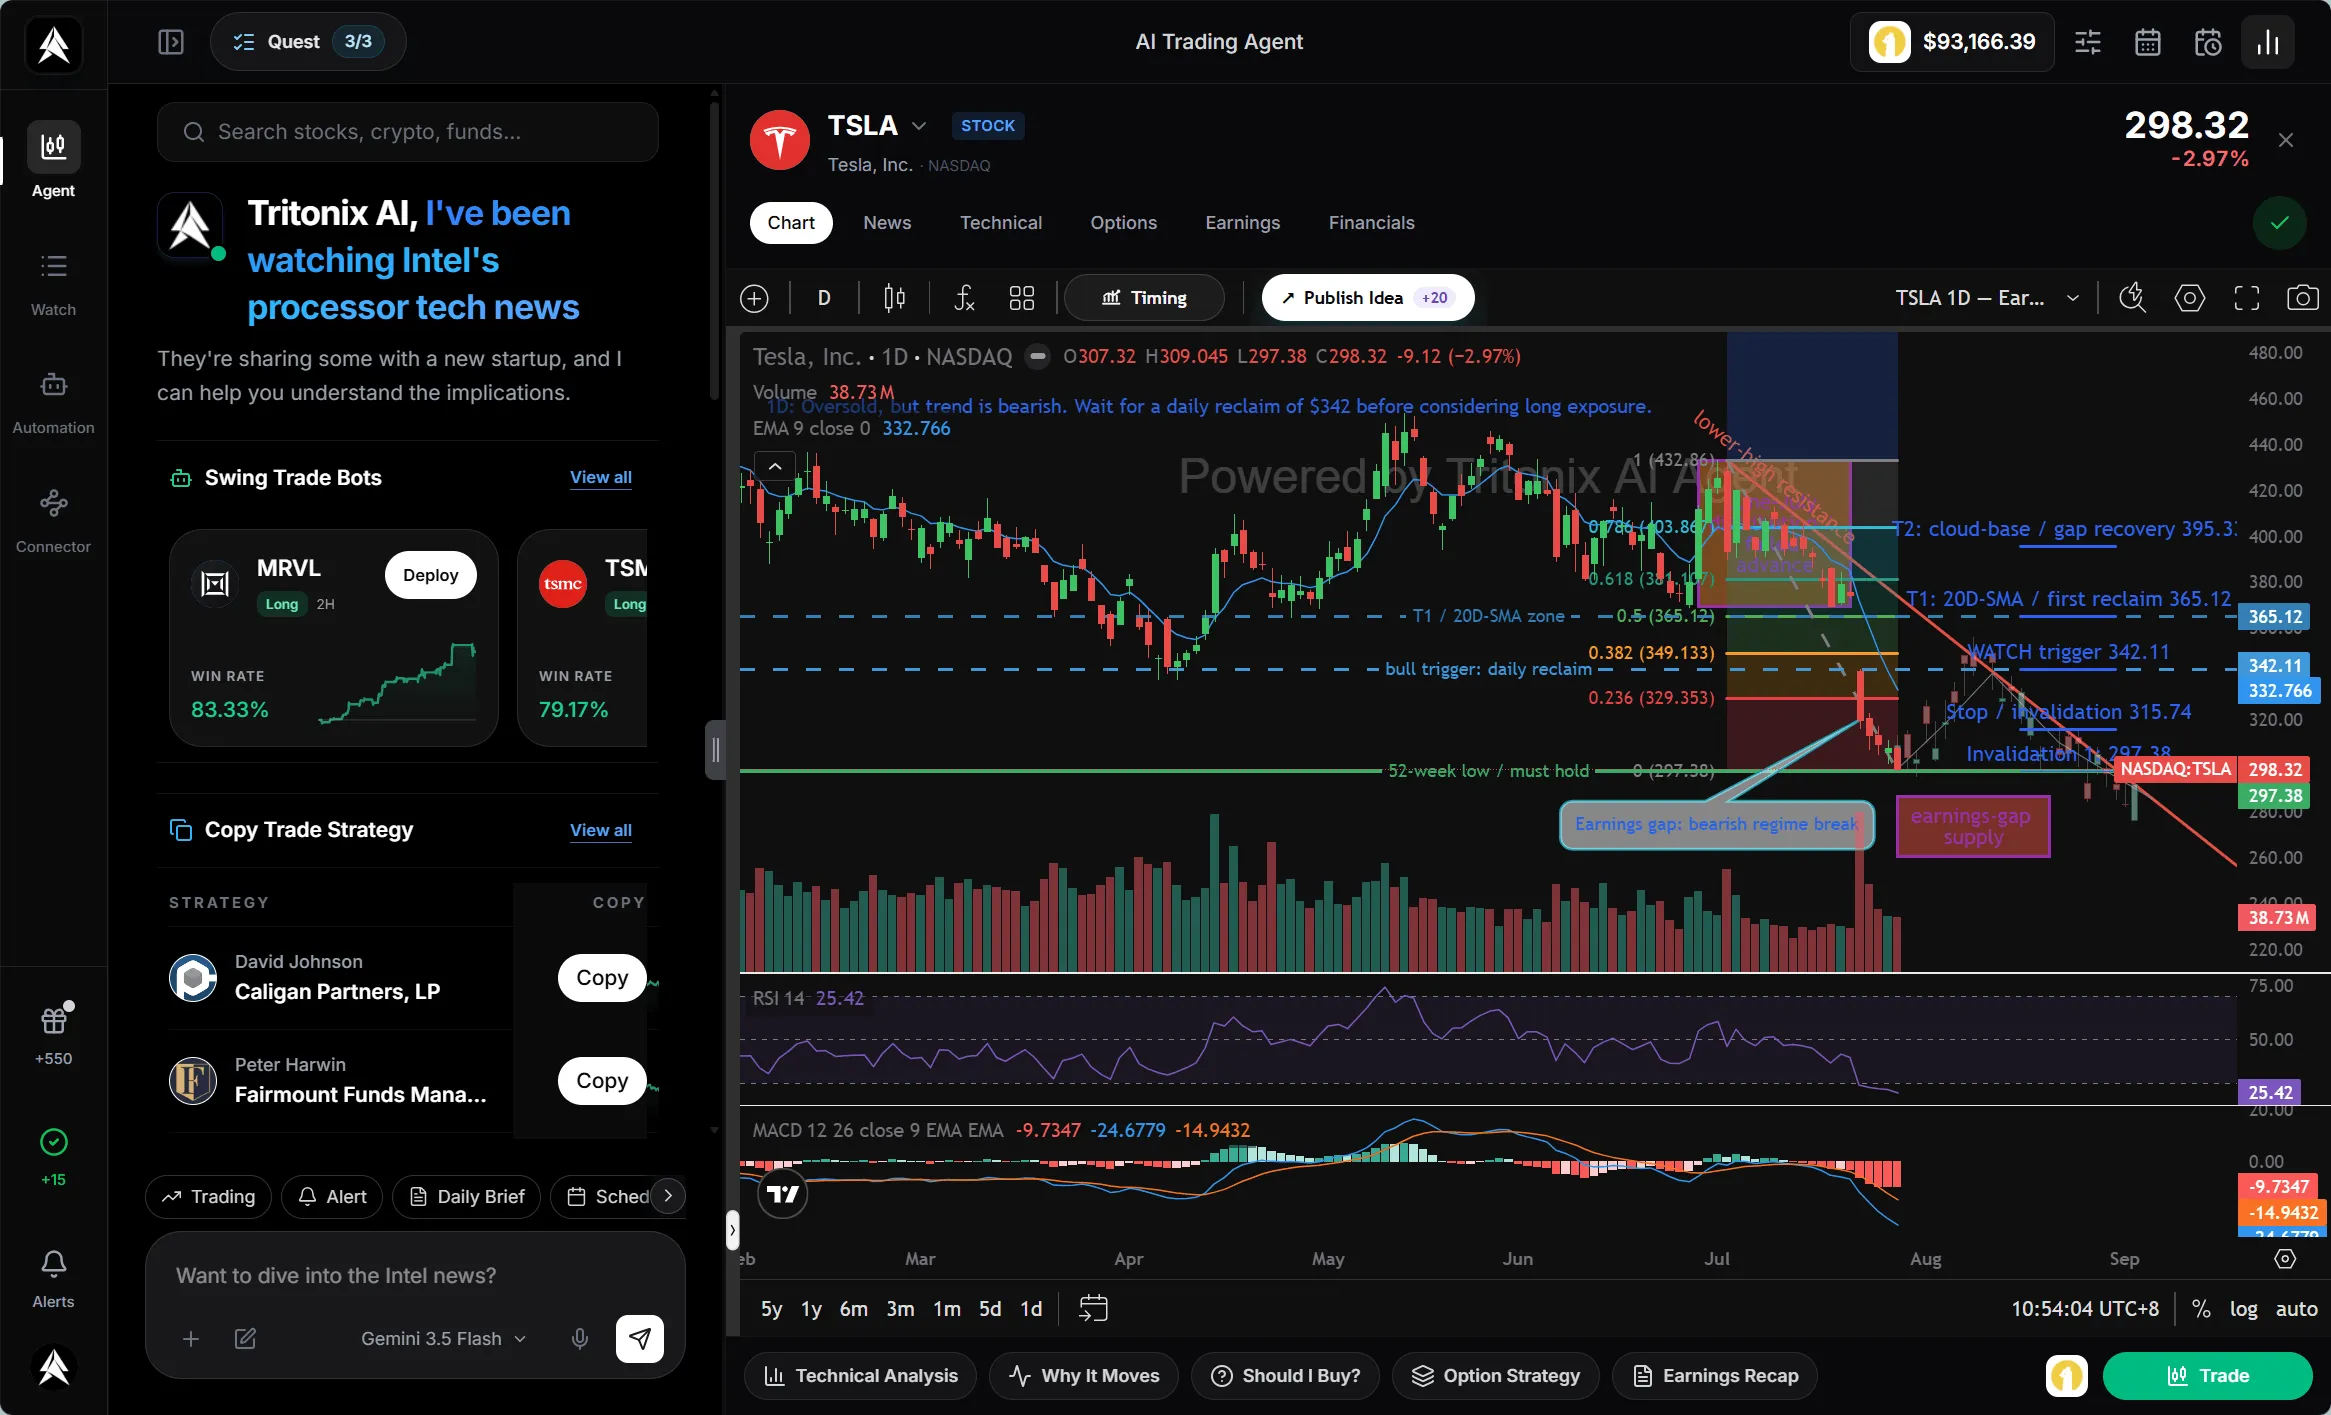This screenshot has width=2331, height=1415.
Task: Send the chat message
Action: coord(639,1338)
